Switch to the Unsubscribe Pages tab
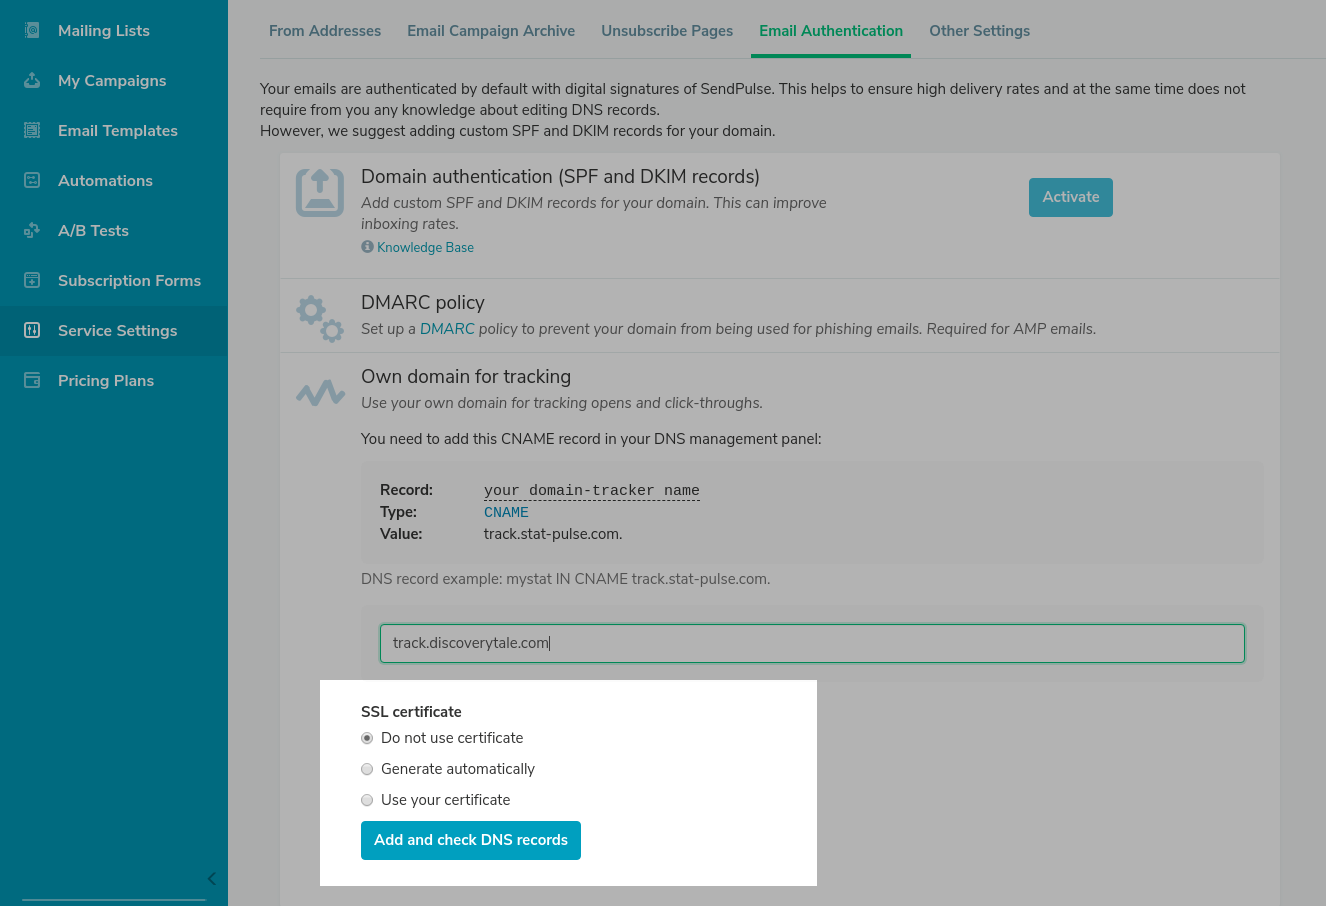Image resolution: width=1326 pixels, height=906 pixels. (x=667, y=31)
